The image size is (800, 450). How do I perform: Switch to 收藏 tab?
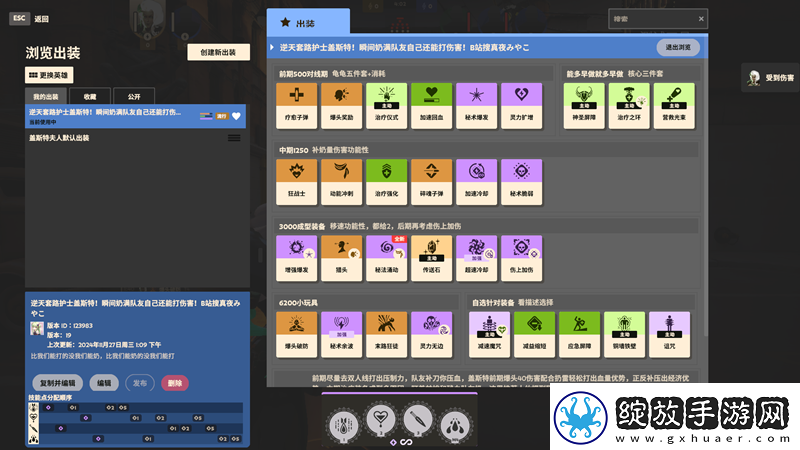pyautogui.click(x=90, y=96)
